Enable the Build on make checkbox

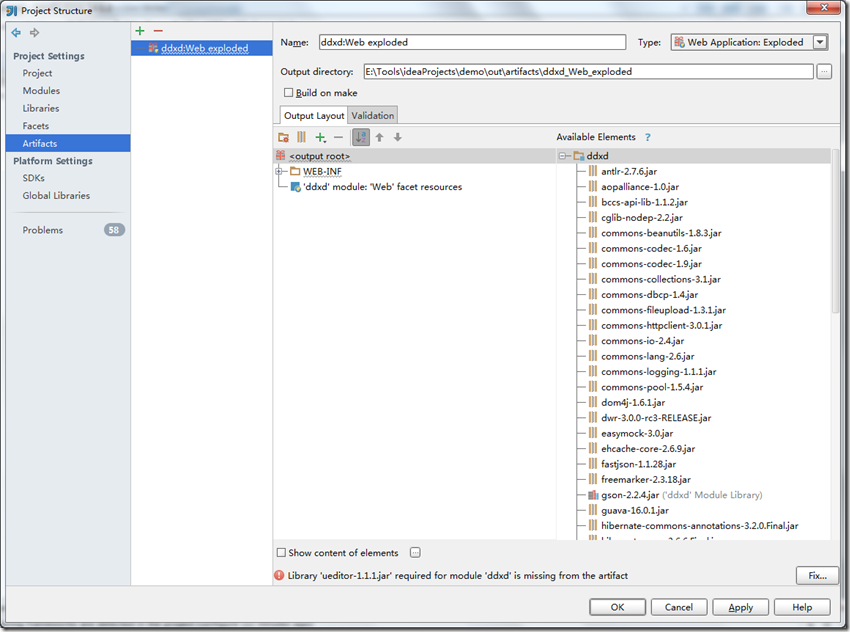(288, 92)
